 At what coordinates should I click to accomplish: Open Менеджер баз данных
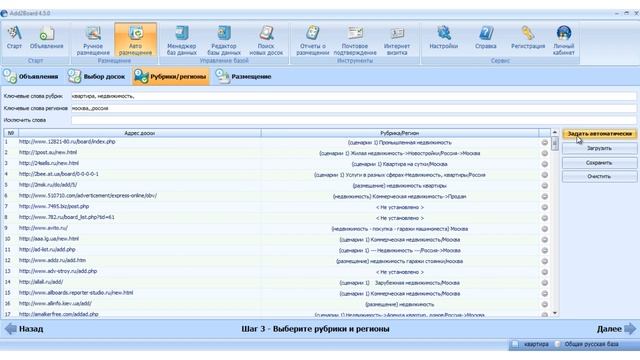coord(182,40)
